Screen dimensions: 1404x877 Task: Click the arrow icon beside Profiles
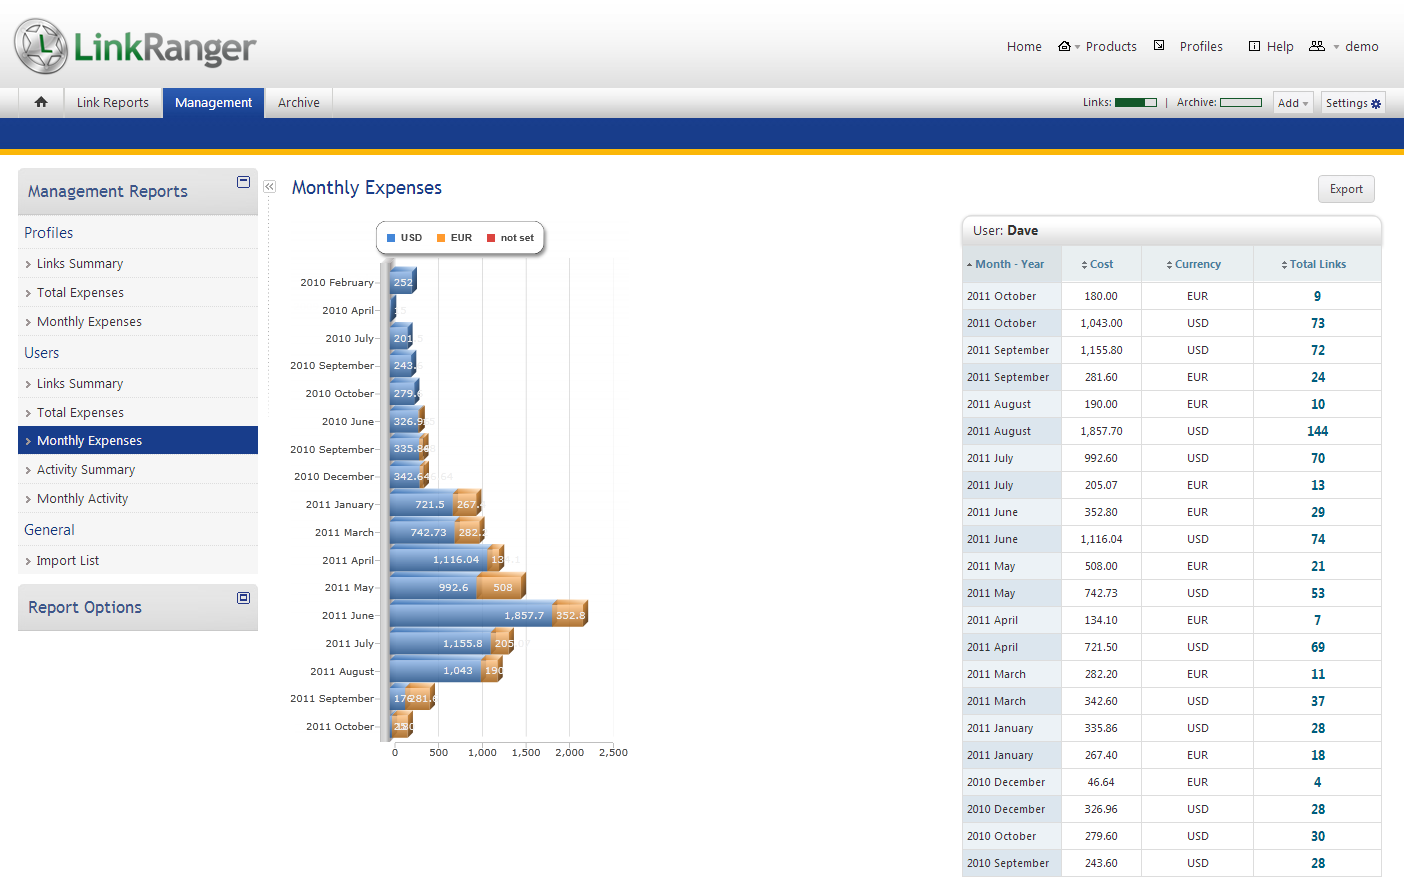(x=1159, y=46)
